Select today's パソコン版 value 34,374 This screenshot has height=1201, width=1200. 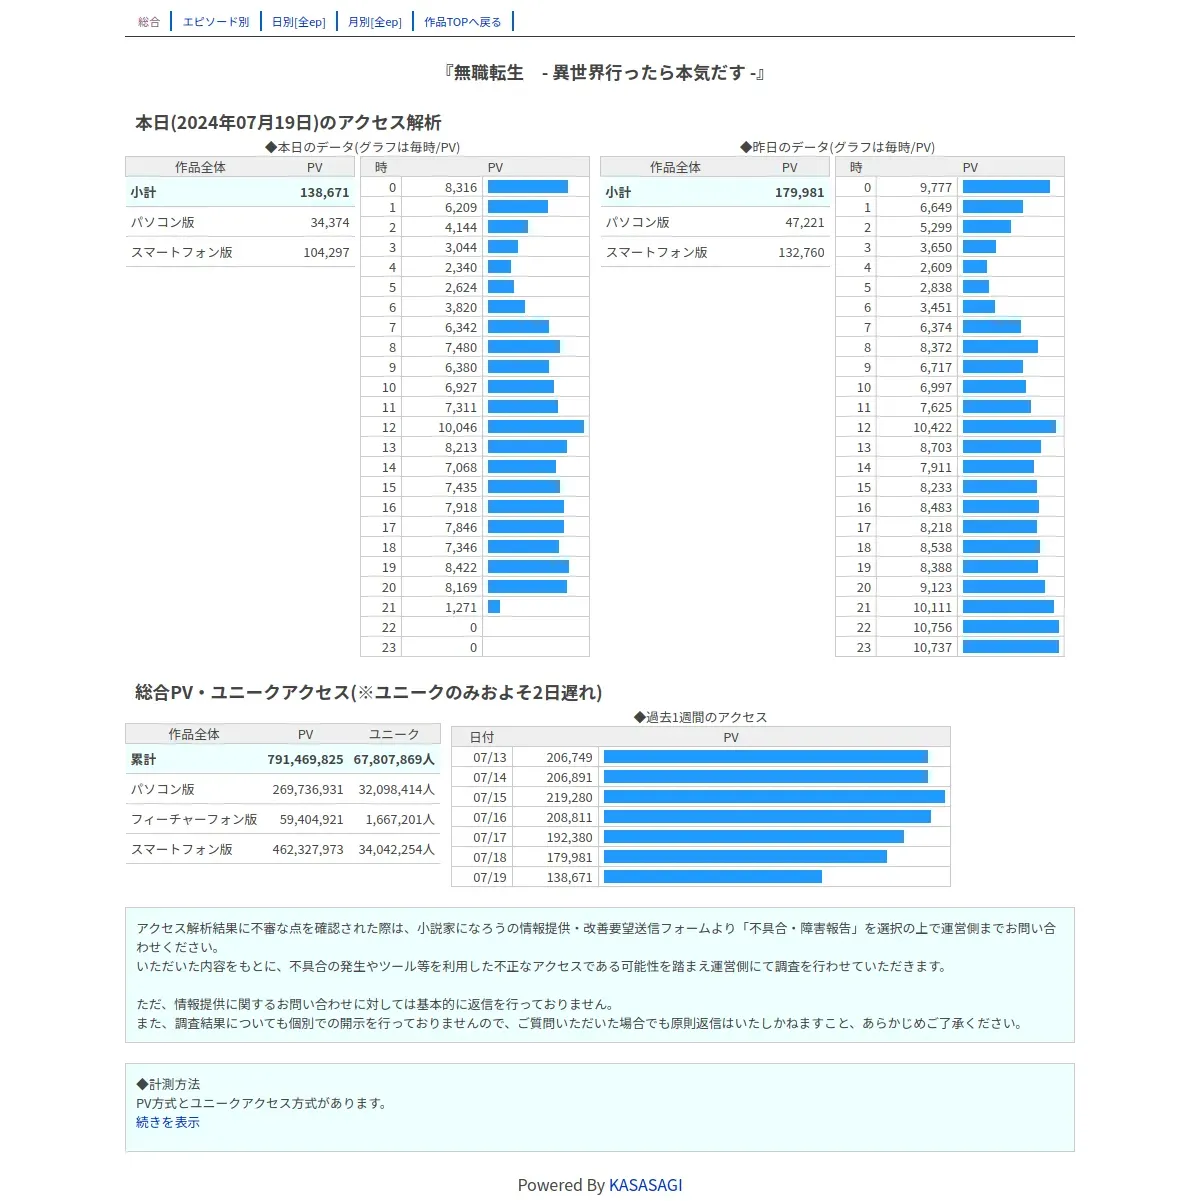(x=330, y=222)
